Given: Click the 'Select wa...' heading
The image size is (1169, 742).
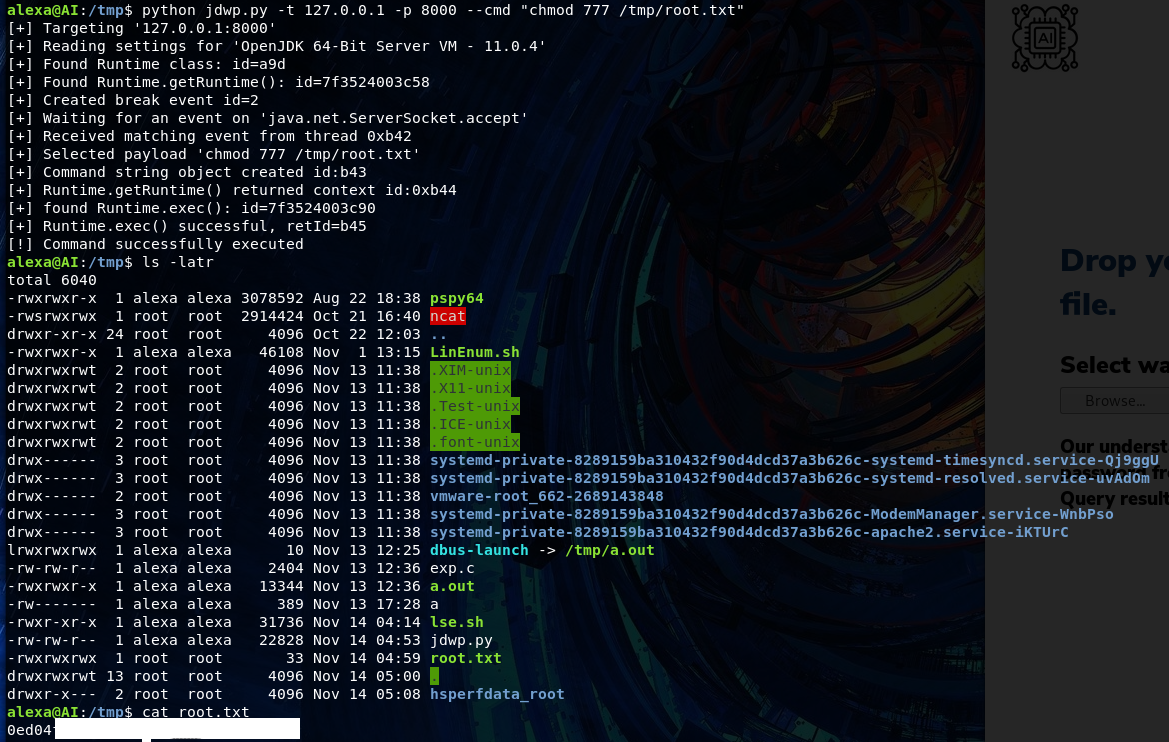Looking at the screenshot, I should click(1115, 365).
